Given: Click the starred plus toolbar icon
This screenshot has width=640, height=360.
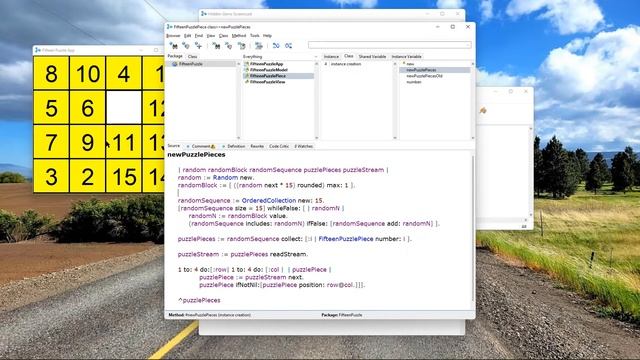Looking at the screenshot, I should click(x=198, y=46).
